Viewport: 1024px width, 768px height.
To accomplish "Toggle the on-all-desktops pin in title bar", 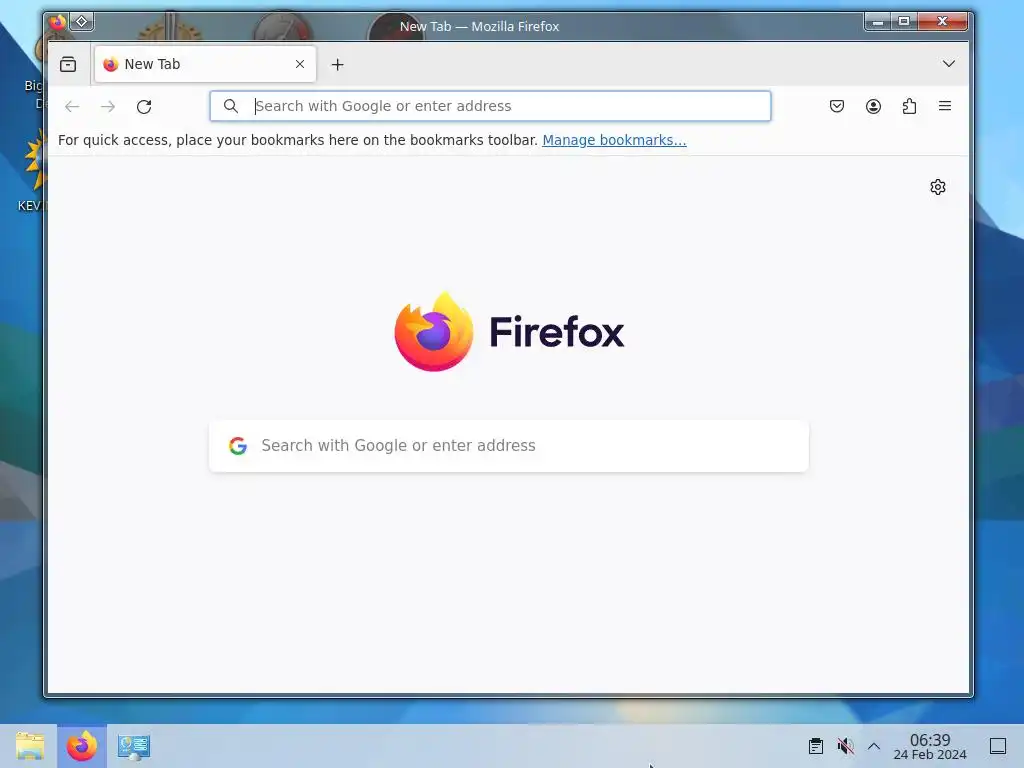I will (x=82, y=22).
